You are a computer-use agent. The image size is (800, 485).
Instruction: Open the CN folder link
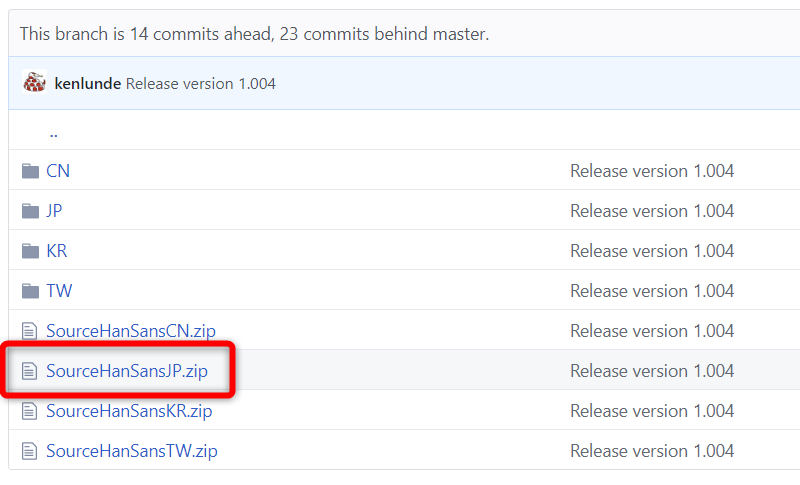[58, 171]
